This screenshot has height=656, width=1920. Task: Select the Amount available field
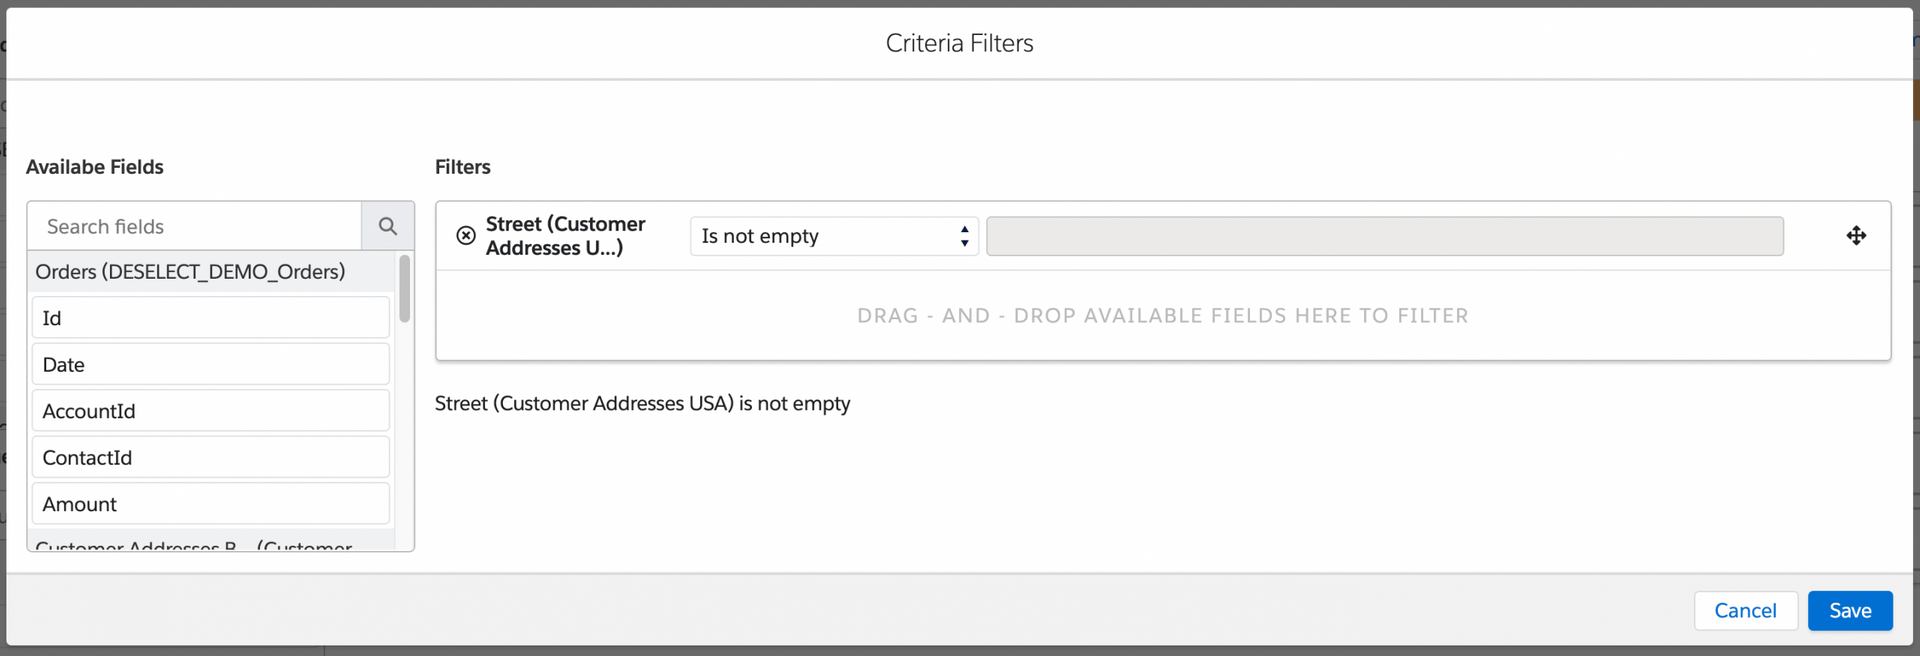[x=210, y=504]
